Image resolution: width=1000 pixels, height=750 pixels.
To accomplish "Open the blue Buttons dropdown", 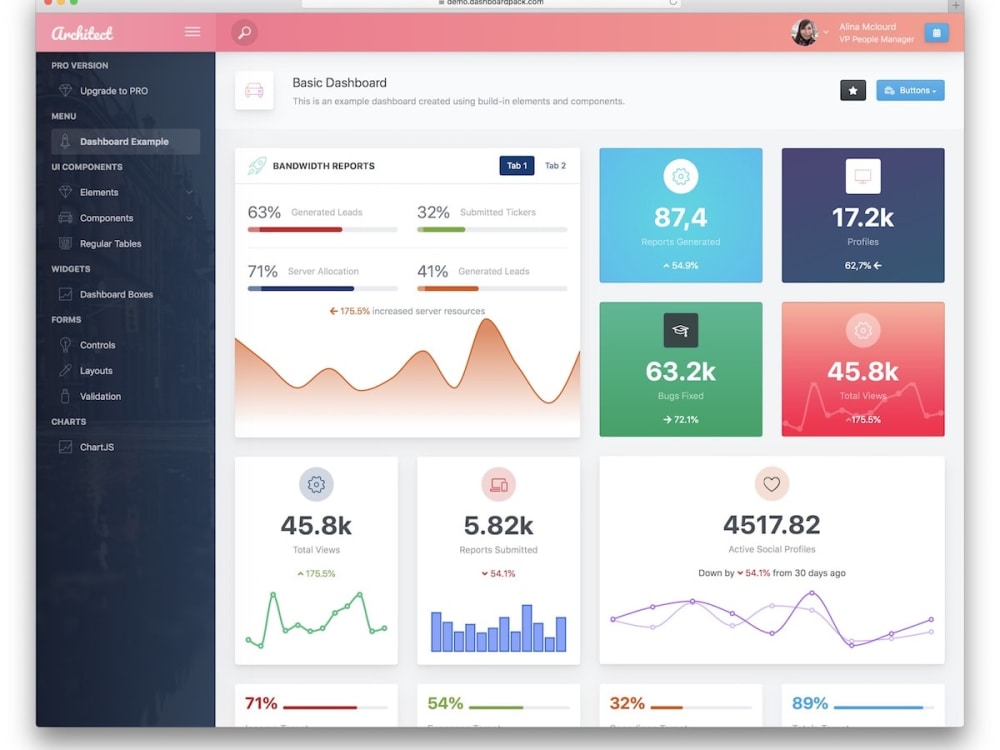I will click(x=910, y=91).
